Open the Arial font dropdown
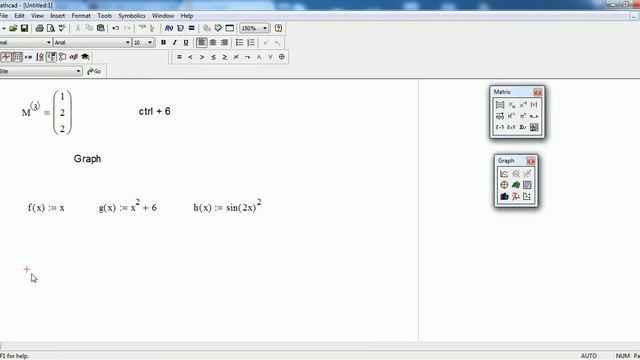This screenshot has width=640, height=360. pos(127,42)
